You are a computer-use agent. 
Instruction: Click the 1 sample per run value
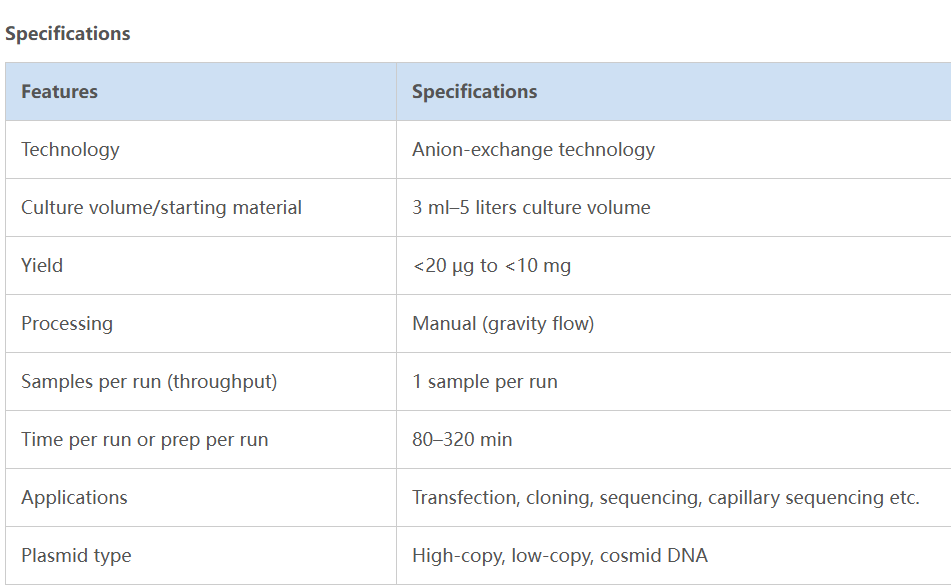click(485, 382)
